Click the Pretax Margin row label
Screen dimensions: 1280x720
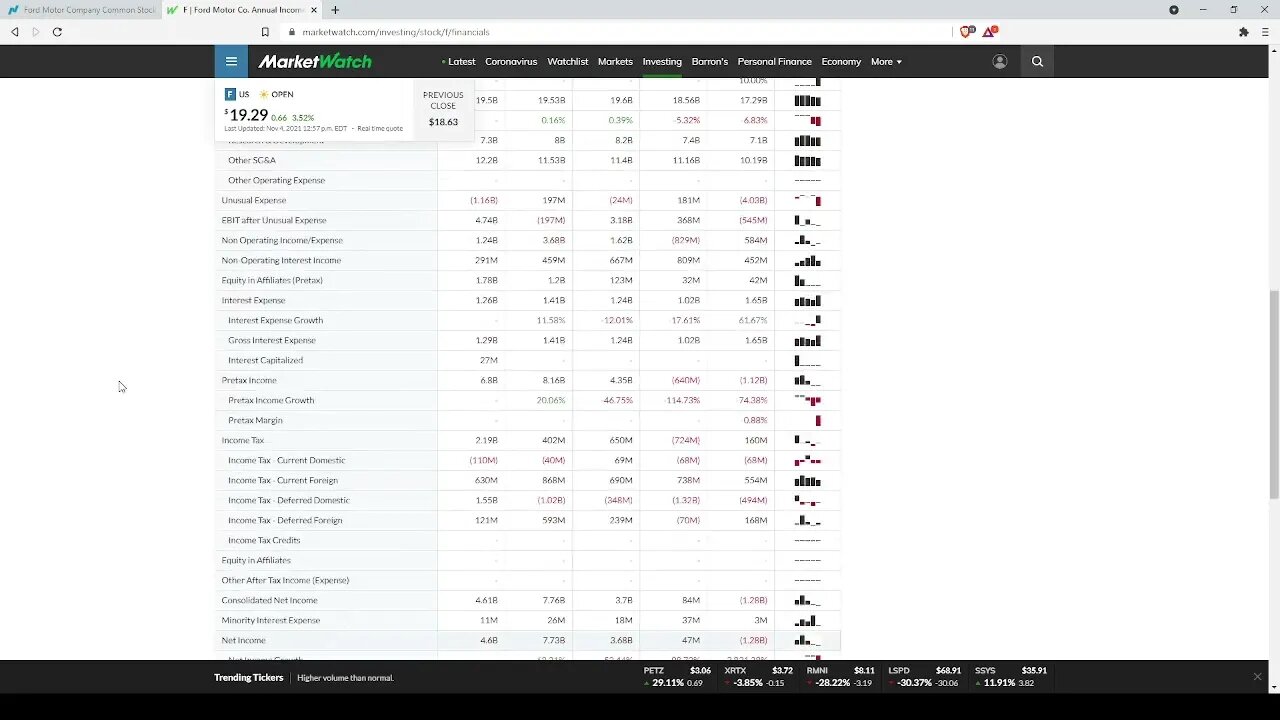tap(255, 420)
